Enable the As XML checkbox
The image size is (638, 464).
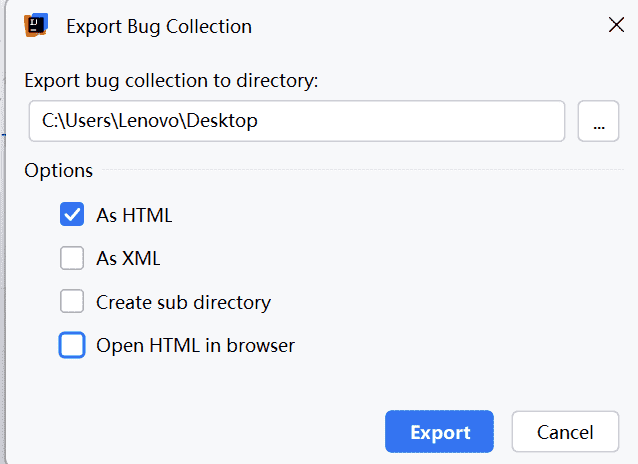coord(72,258)
